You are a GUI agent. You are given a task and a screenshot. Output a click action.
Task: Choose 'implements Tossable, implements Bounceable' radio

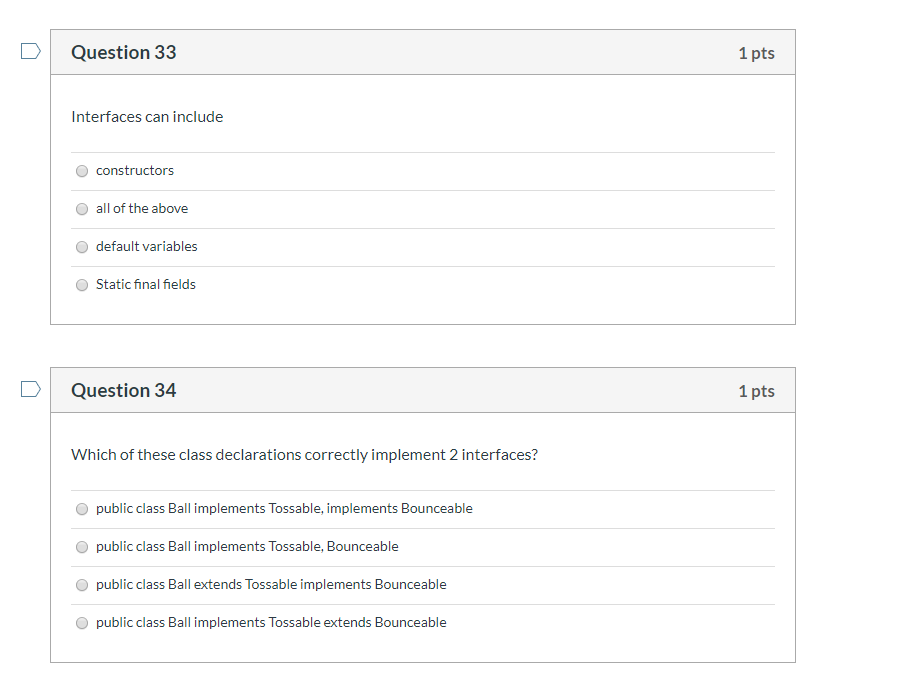[82, 509]
